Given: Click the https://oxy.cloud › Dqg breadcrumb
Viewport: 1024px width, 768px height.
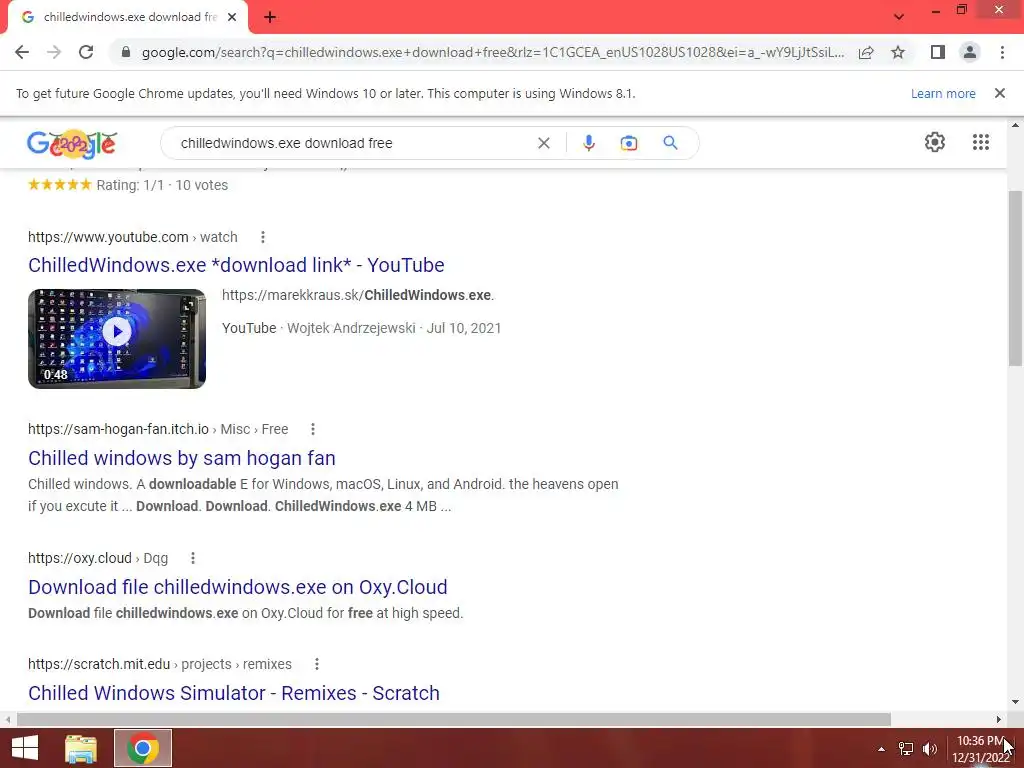Looking at the screenshot, I should click(98, 558).
